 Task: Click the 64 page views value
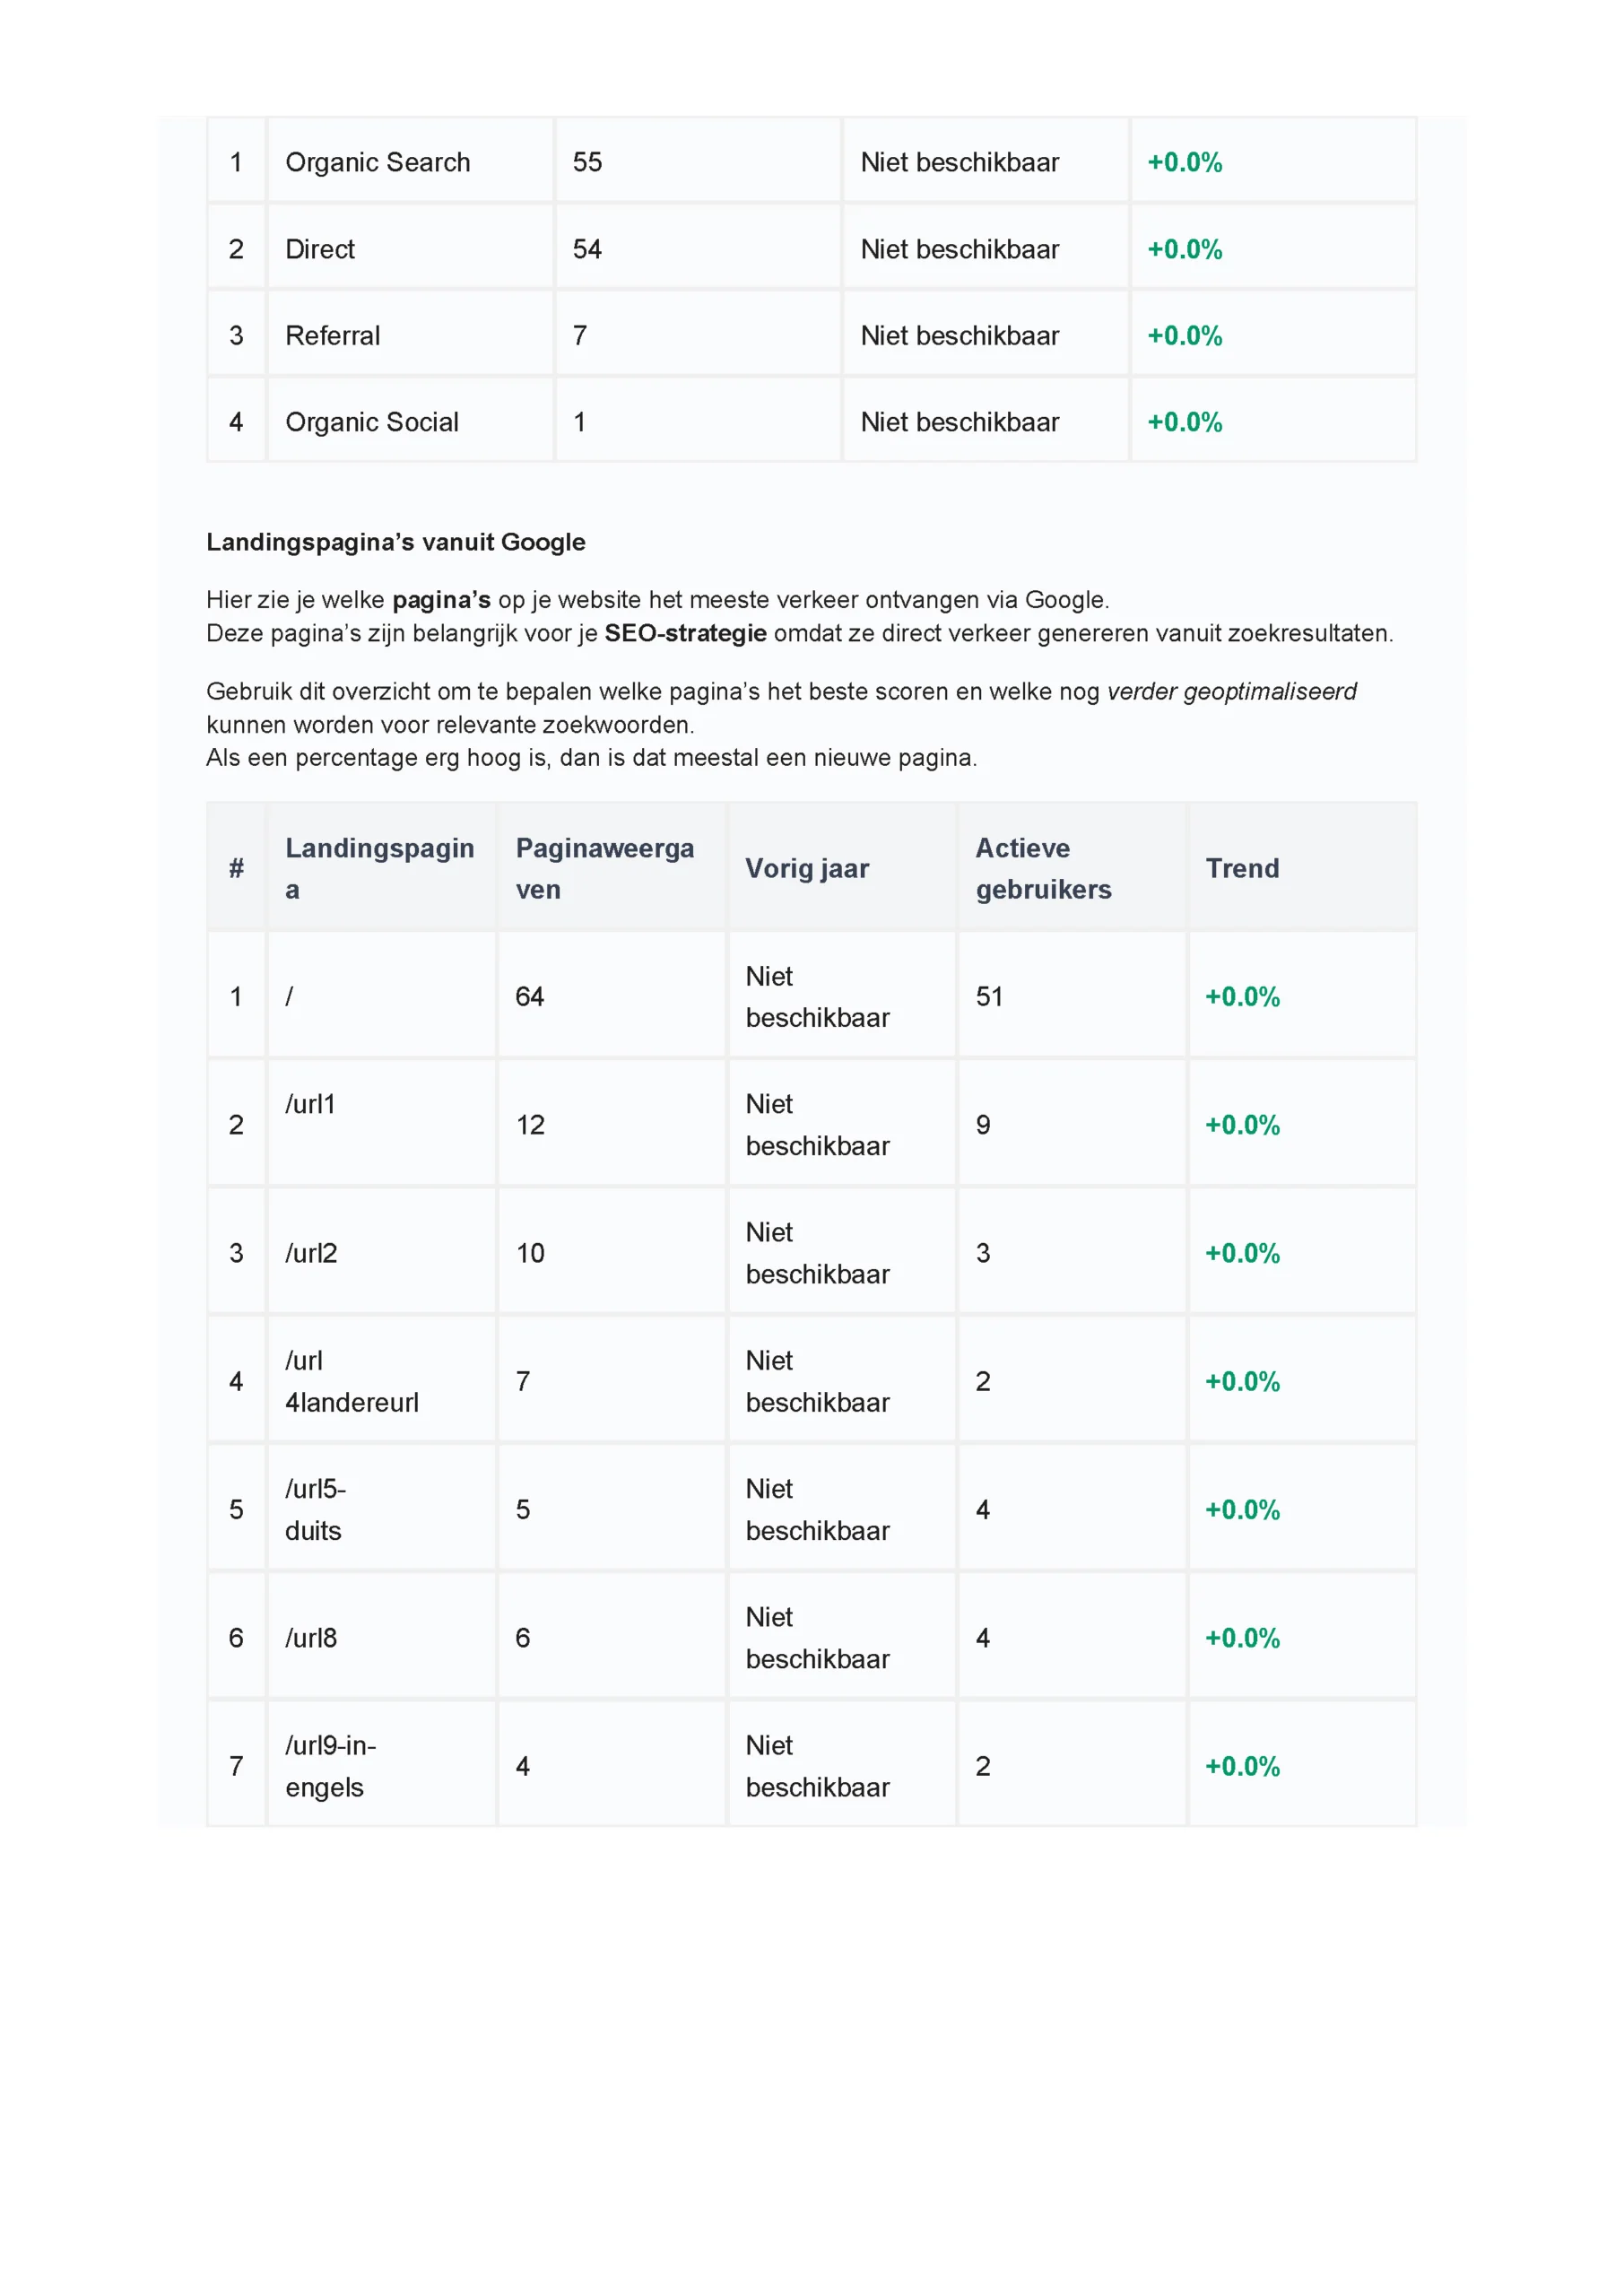coord(530,997)
